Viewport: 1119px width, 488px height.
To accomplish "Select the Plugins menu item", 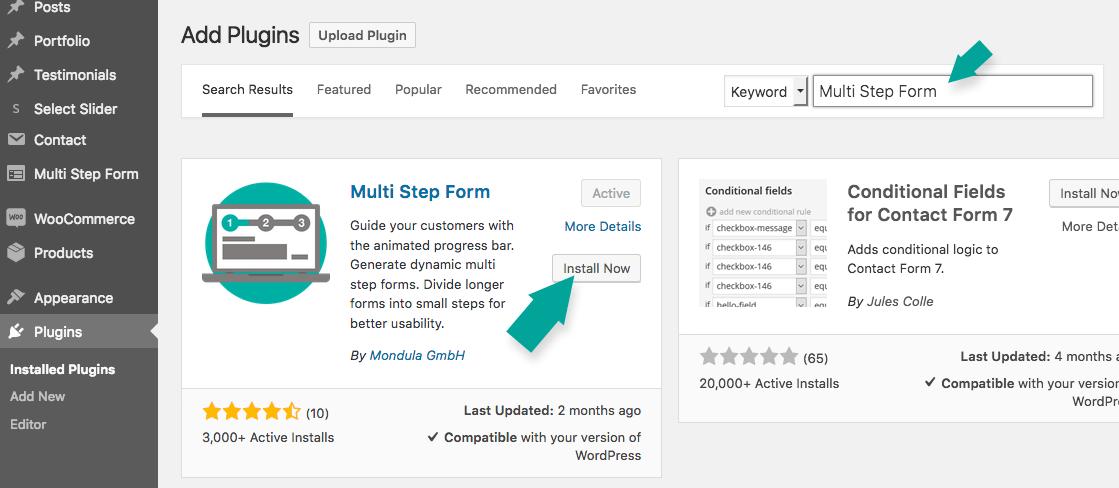I will (x=79, y=332).
